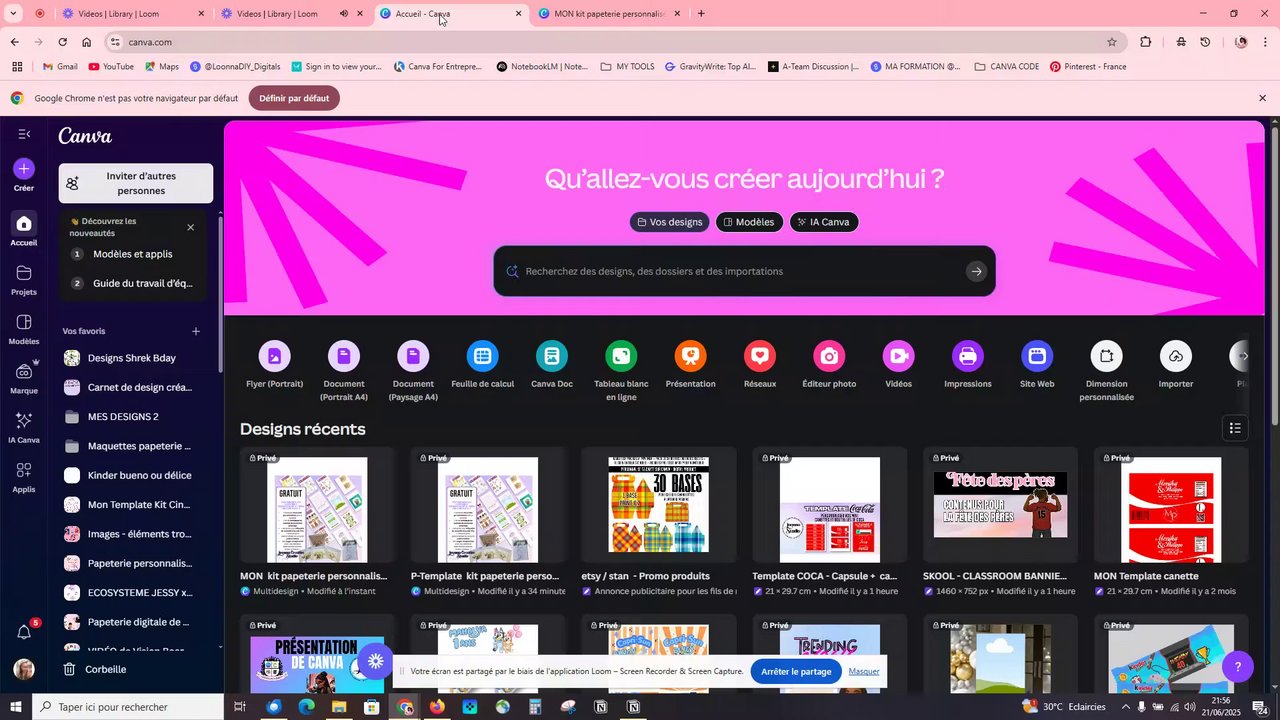Click the floating sparkle assistant button
Image resolution: width=1280 pixels, height=720 pixels.
point(375,661)
